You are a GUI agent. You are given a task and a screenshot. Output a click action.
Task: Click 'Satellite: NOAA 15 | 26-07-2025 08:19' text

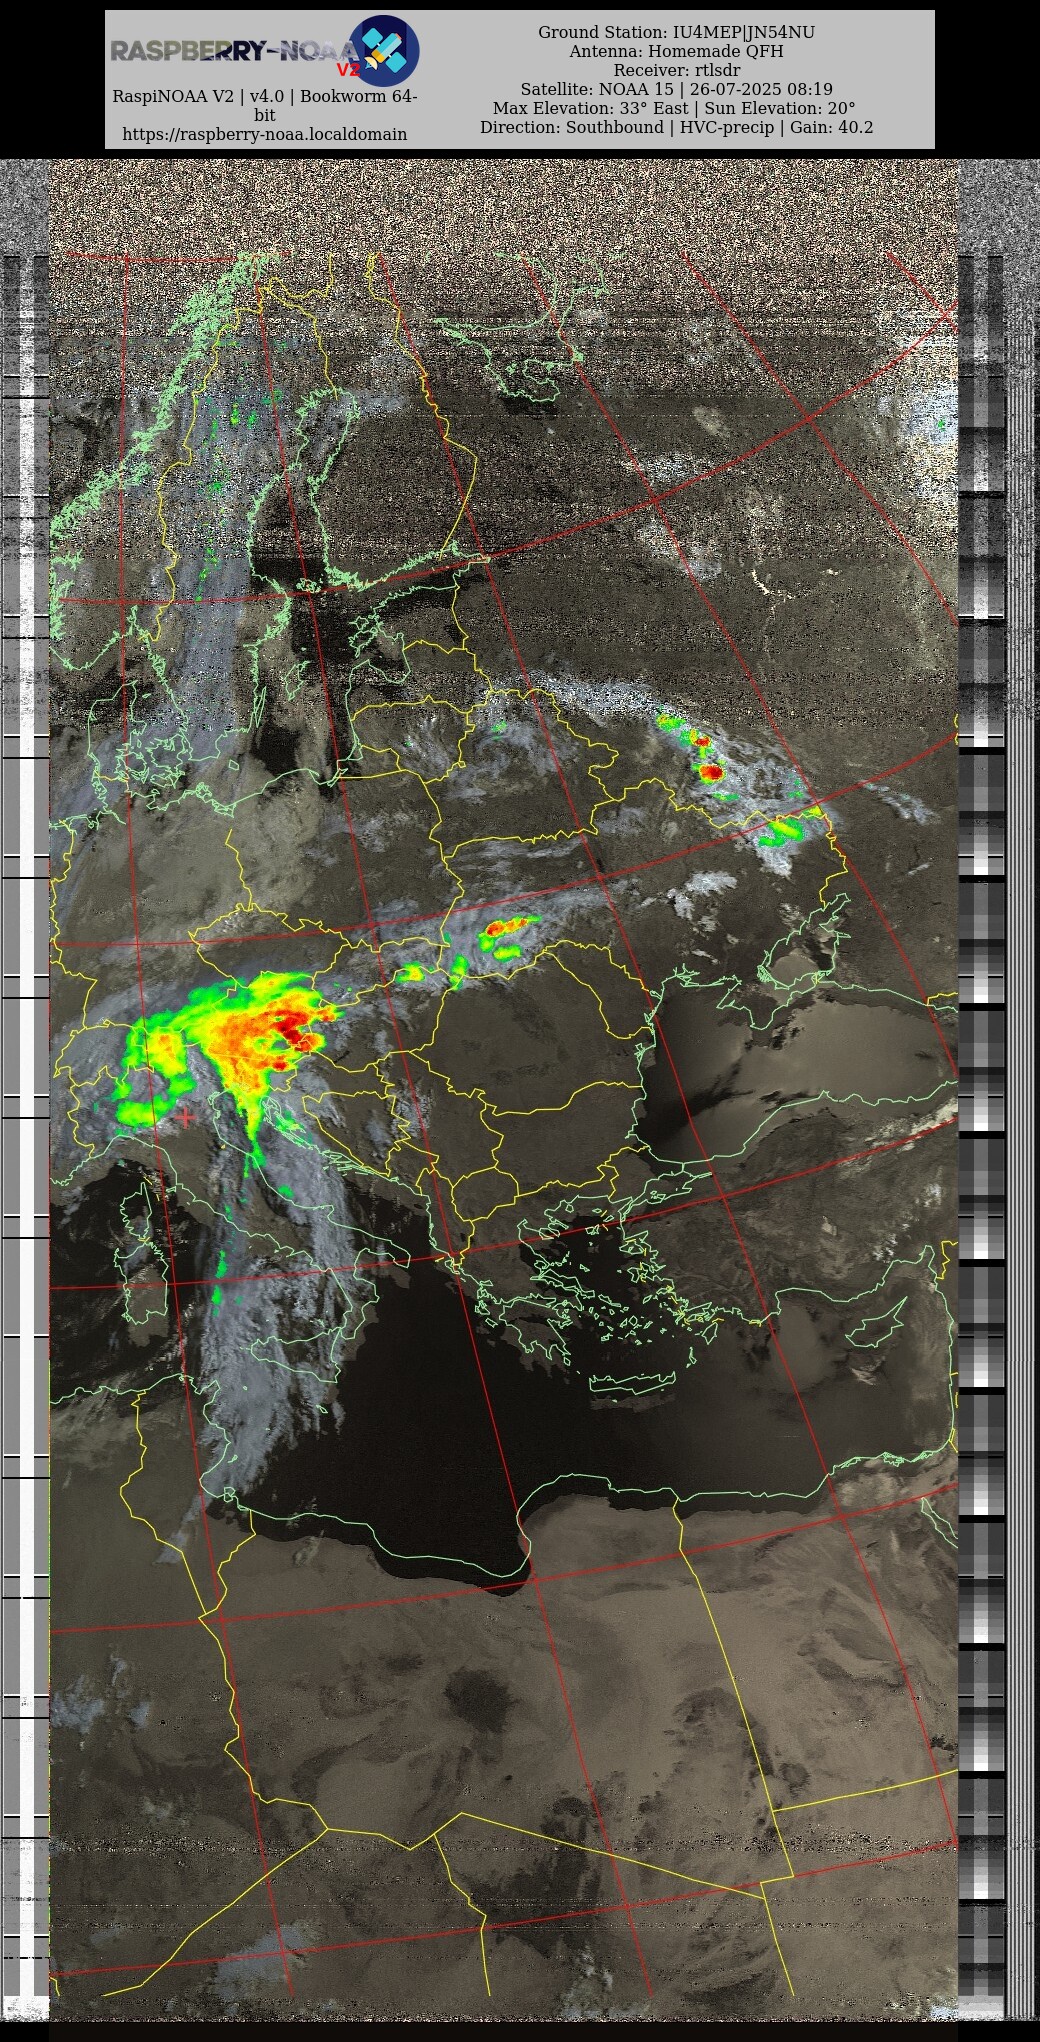point(677,89)
